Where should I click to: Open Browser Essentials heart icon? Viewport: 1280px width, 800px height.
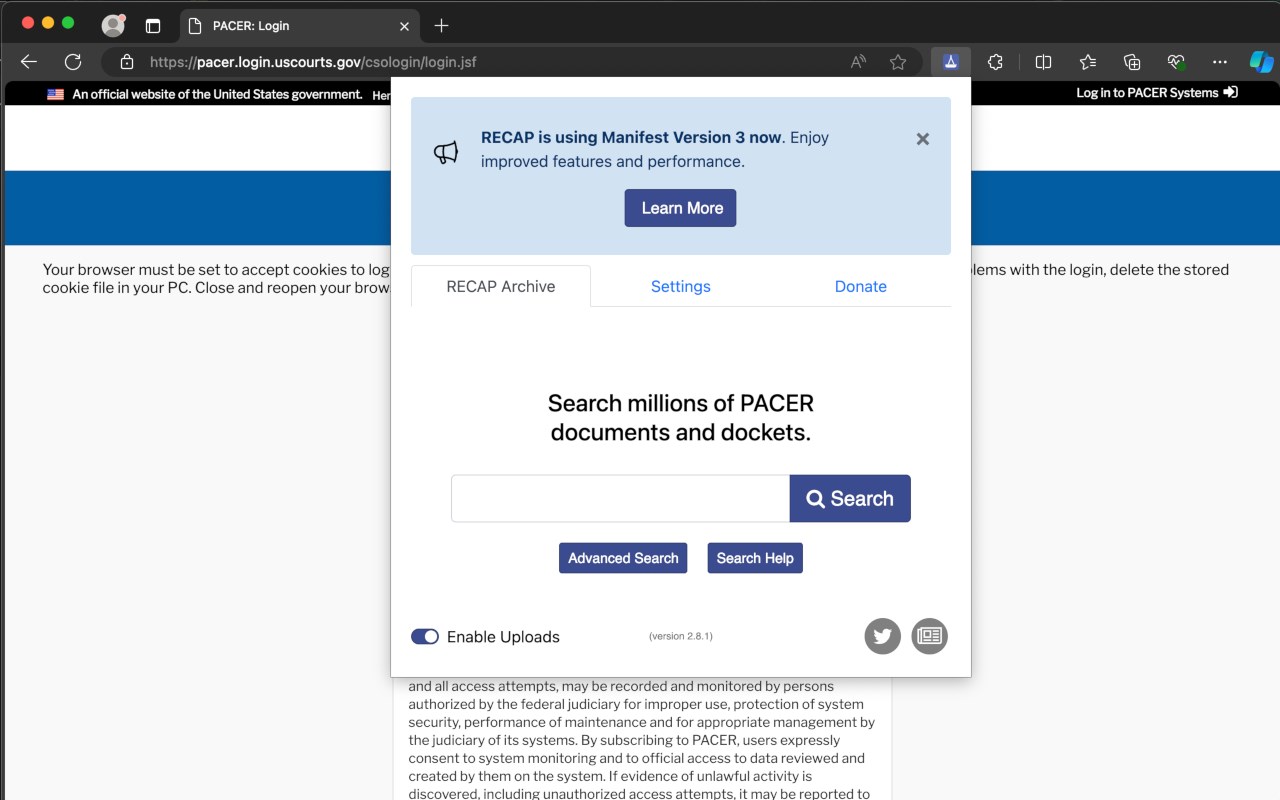[1176, 62]
